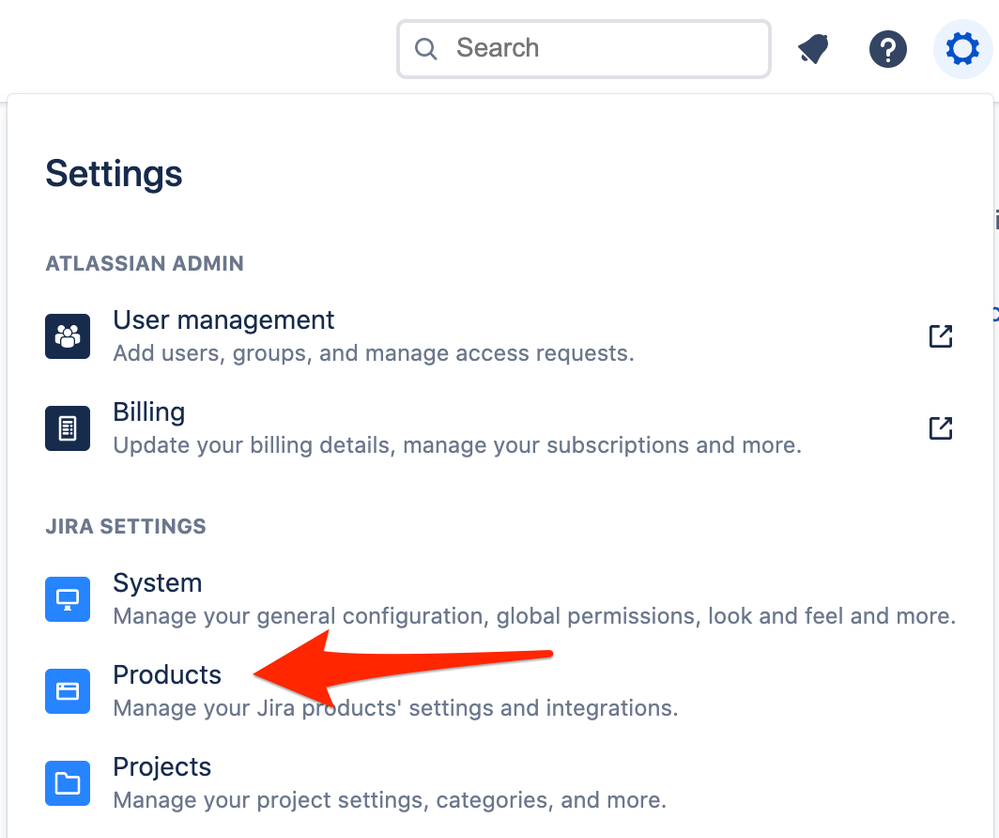Click the JIRA SETTINGS section heading
This screenshot has height=838, width=999.
point(126,526)
